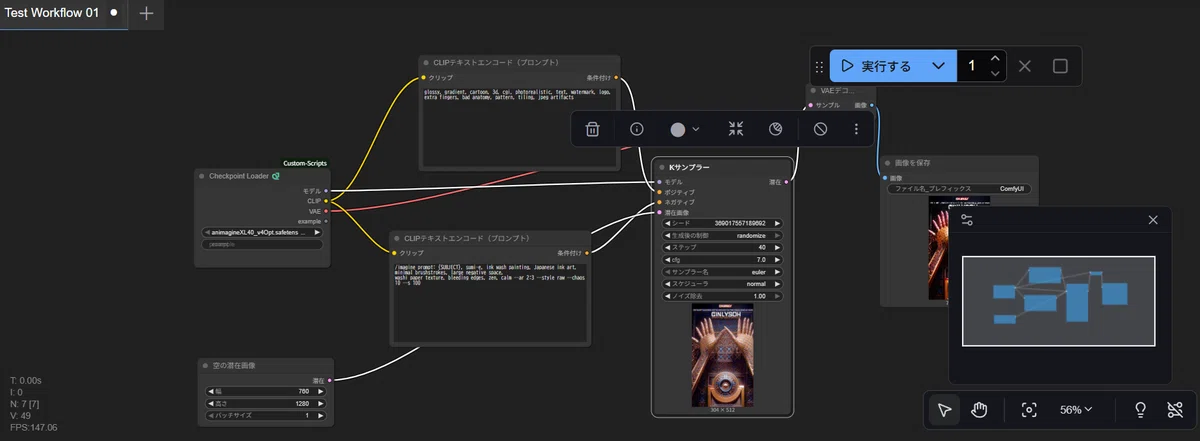
Task: Click KSampler preview image thumbnail
Action: (x=722, y=355)
